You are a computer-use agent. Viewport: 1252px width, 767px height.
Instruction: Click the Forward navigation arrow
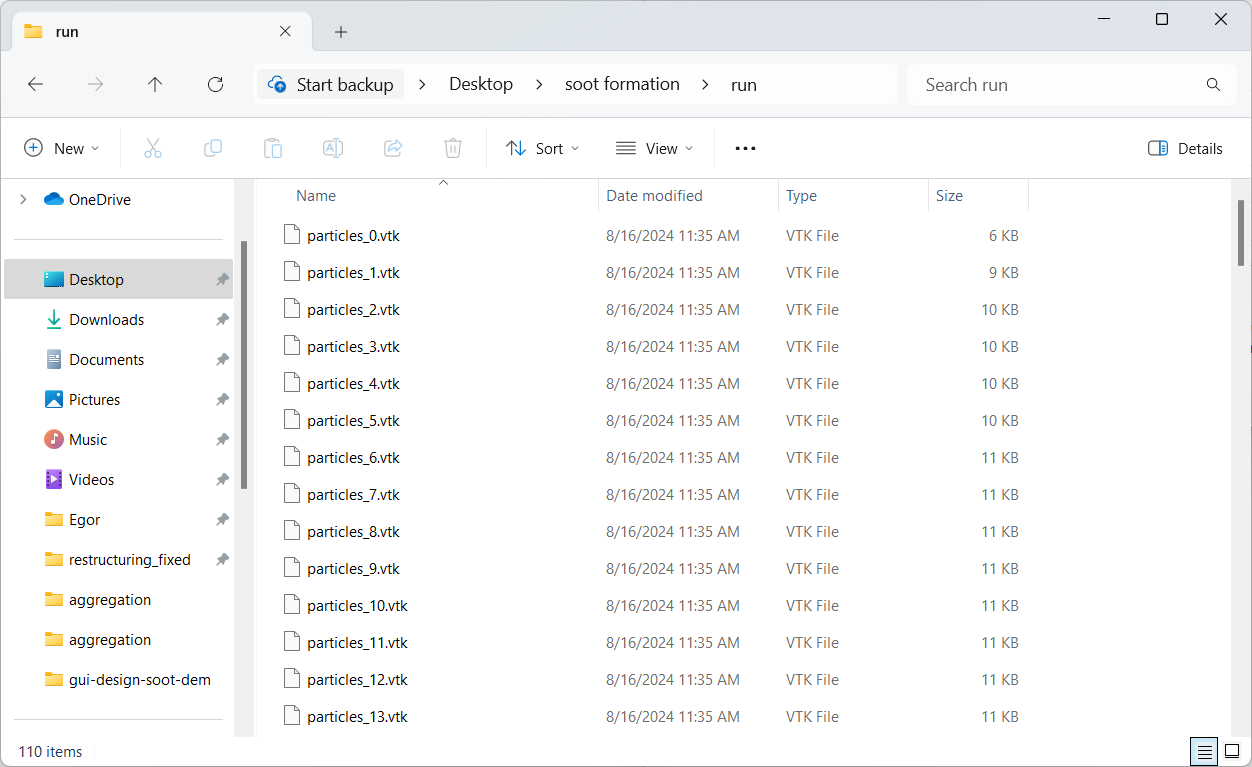coord(95,85)
